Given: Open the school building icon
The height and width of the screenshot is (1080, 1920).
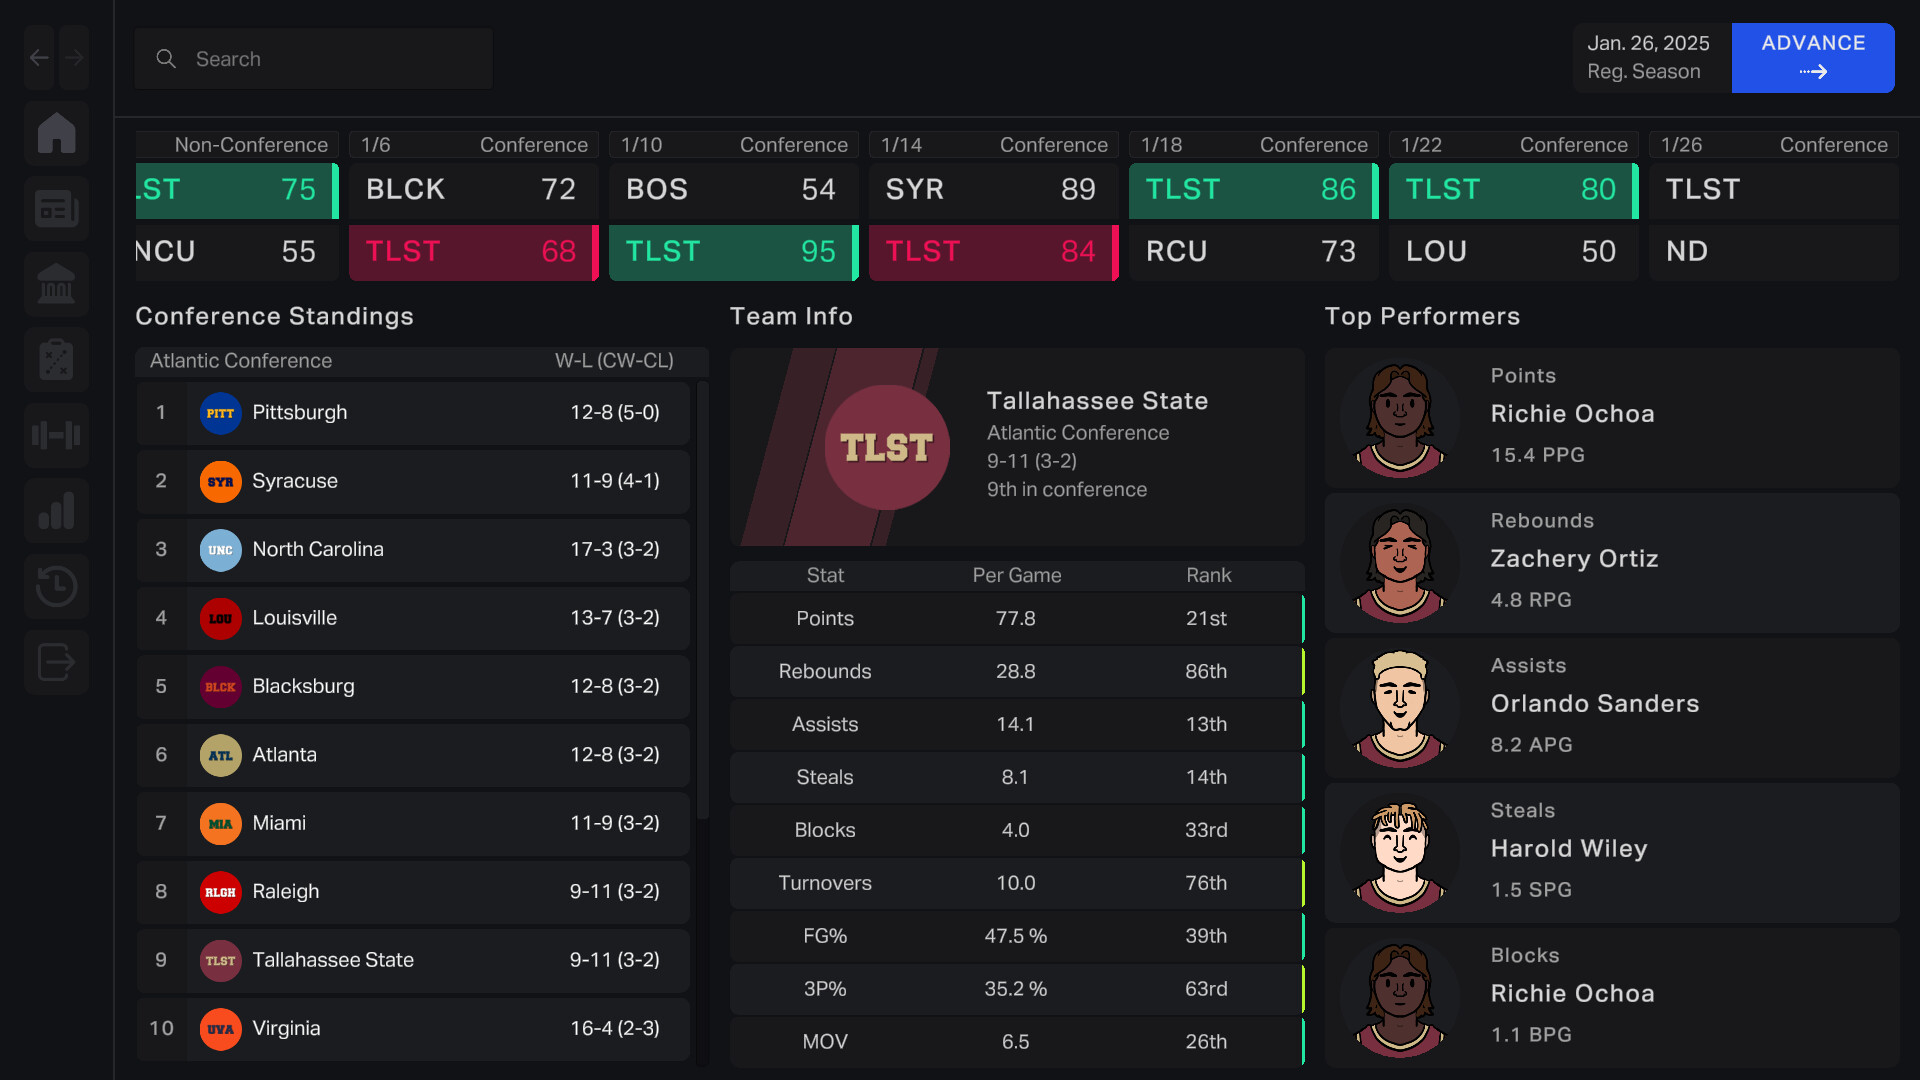Looking at the screenshot, I should (56, 285).
